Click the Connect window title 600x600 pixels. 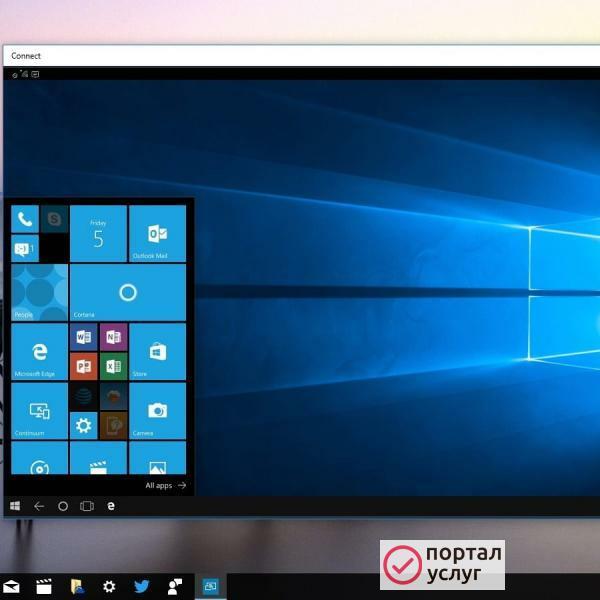pos(26,56)
